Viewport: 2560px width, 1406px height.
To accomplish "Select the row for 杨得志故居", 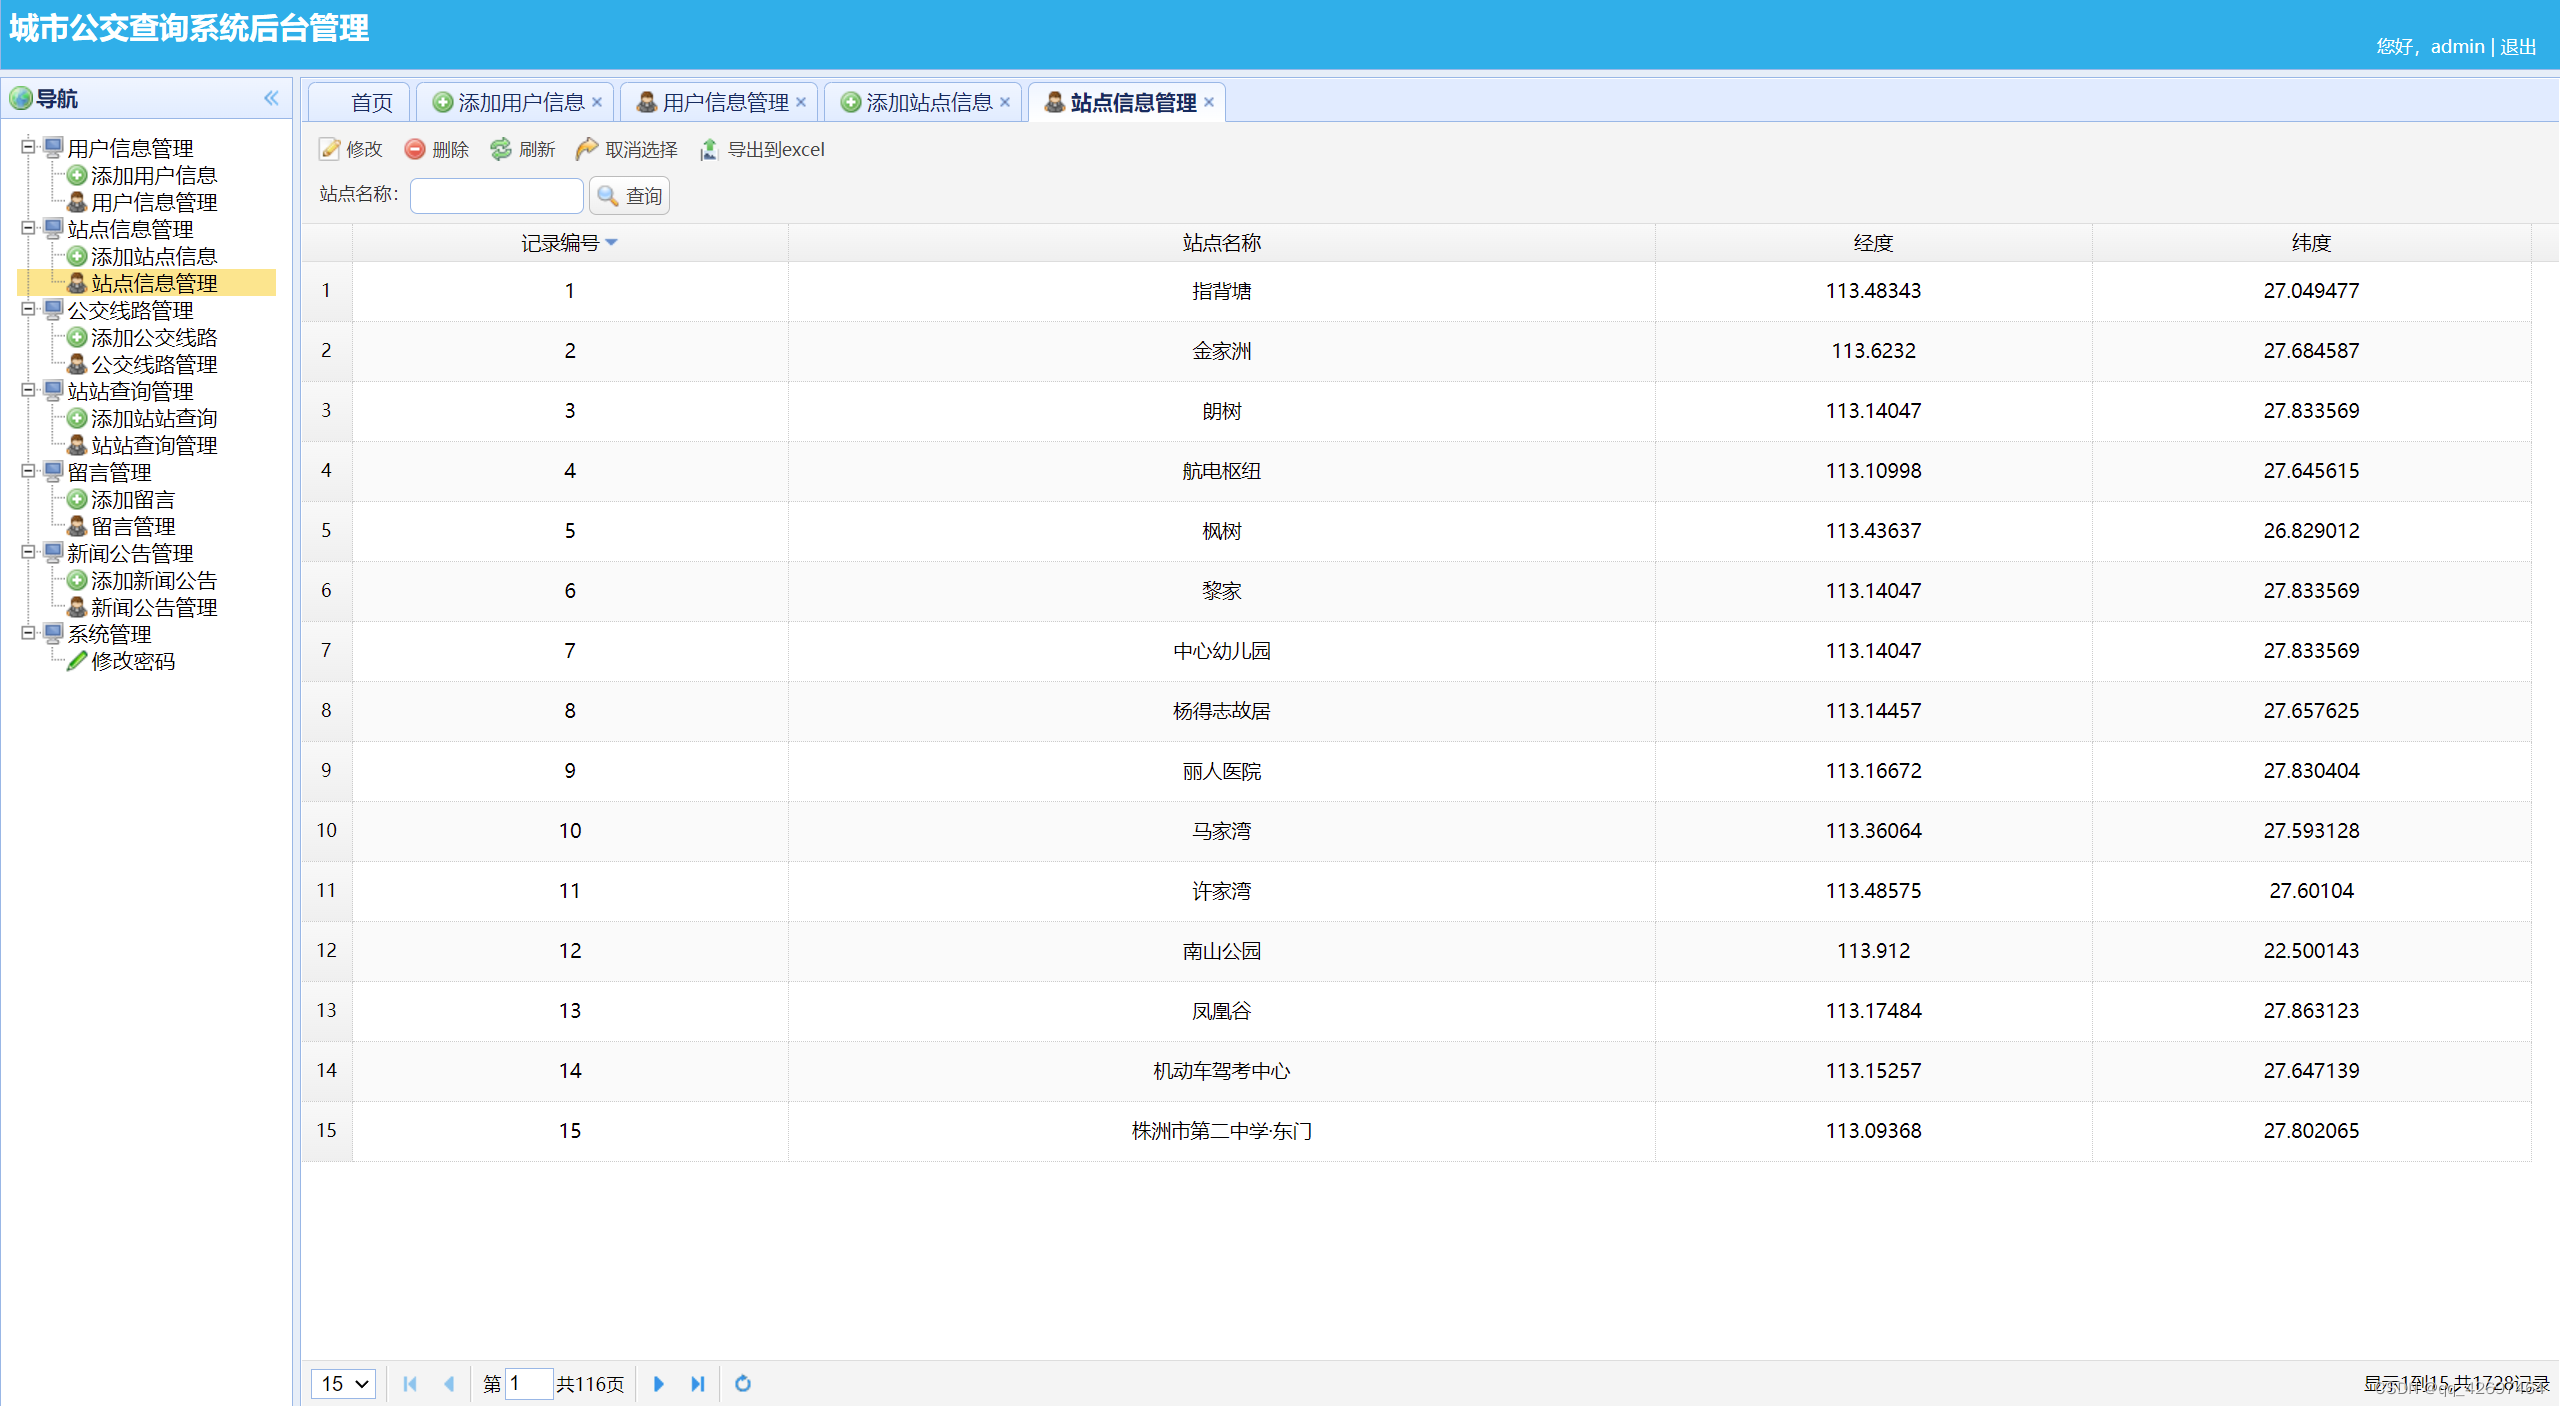I will (1416, 711).
